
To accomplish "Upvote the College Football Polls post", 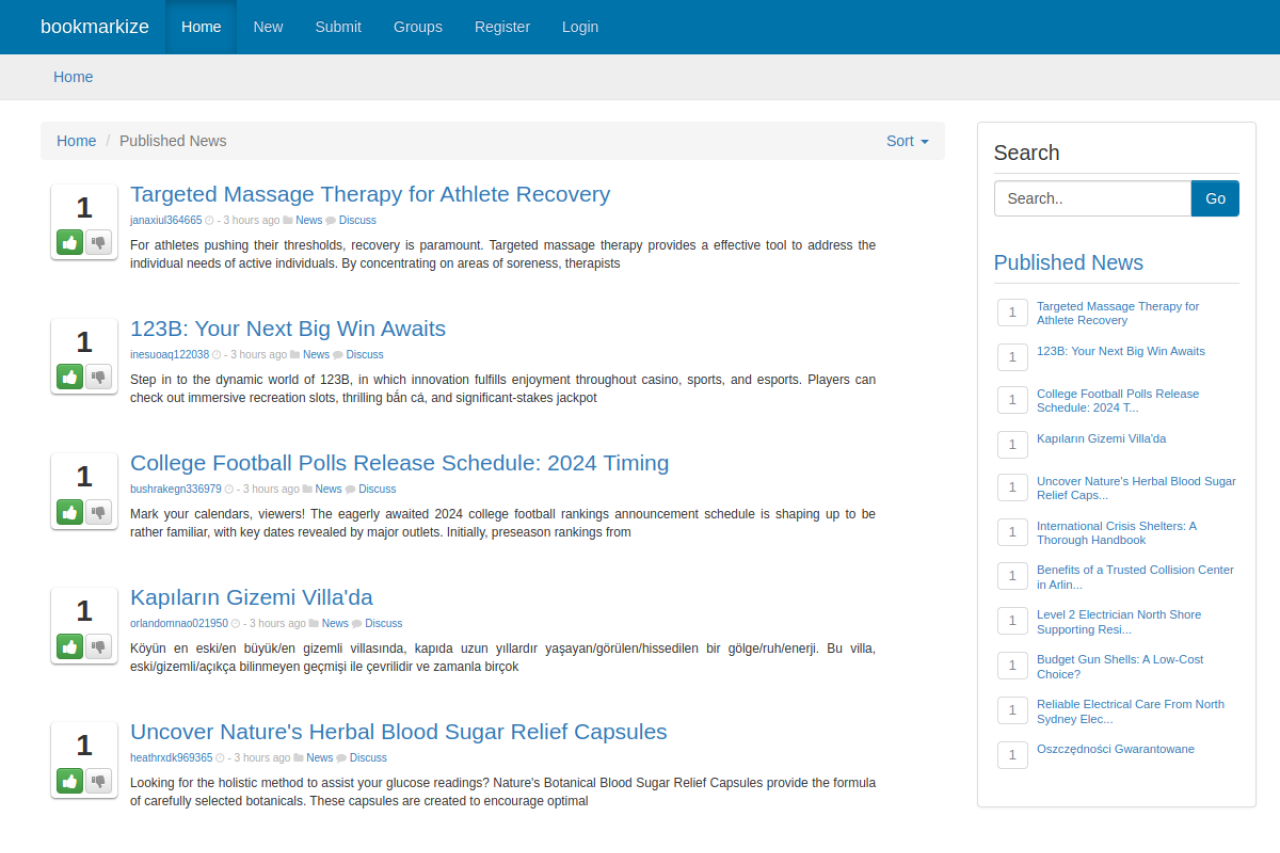I will tap(70, 512).
